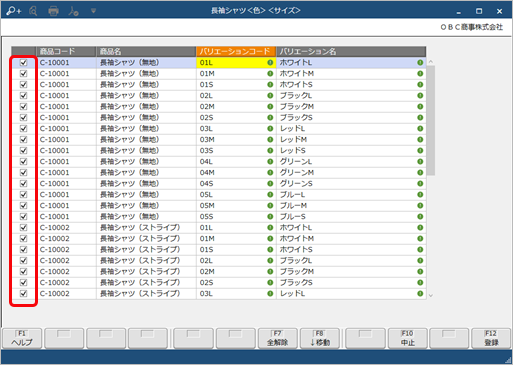The image size is (513, 365).
Task: Click the ブルーL variation name cell
Action: coord(351,195)
